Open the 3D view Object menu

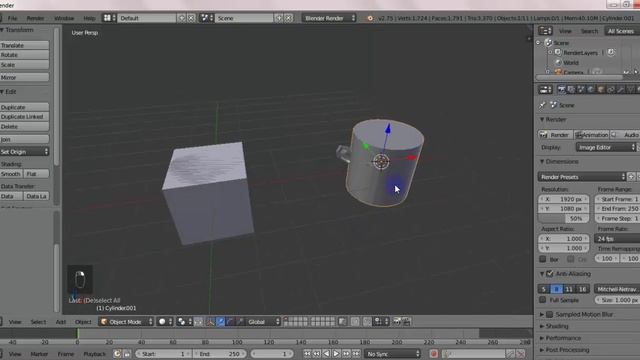click(83, 322)
